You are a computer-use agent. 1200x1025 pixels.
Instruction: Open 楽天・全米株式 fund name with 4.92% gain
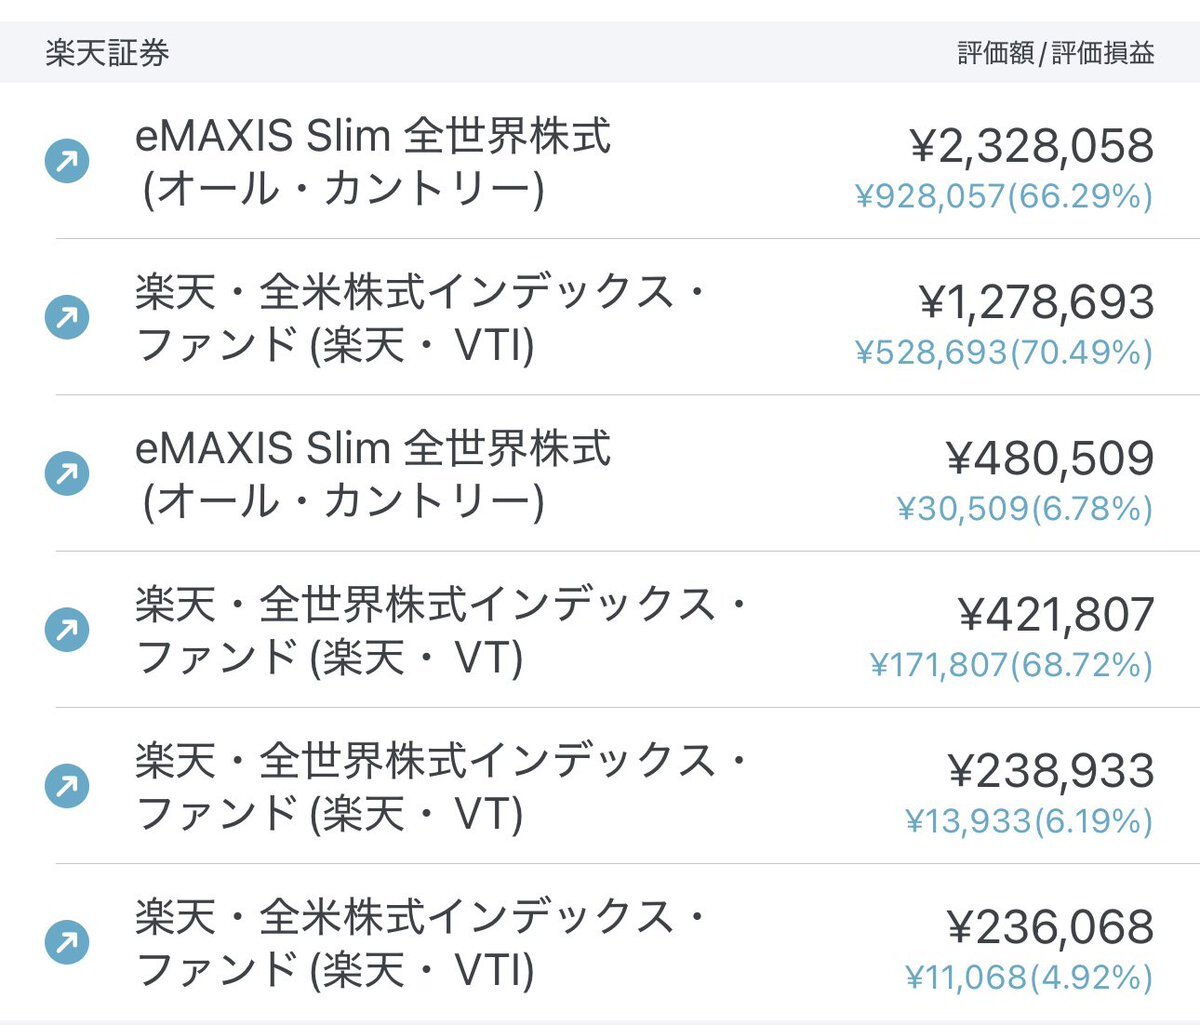[420, 943]
